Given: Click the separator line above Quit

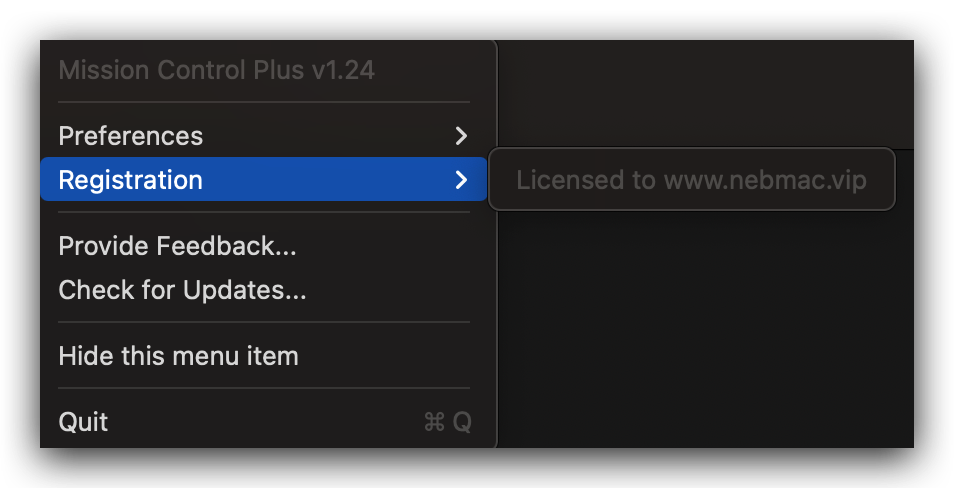Looking at the screenshot, I should click(264, 388).
